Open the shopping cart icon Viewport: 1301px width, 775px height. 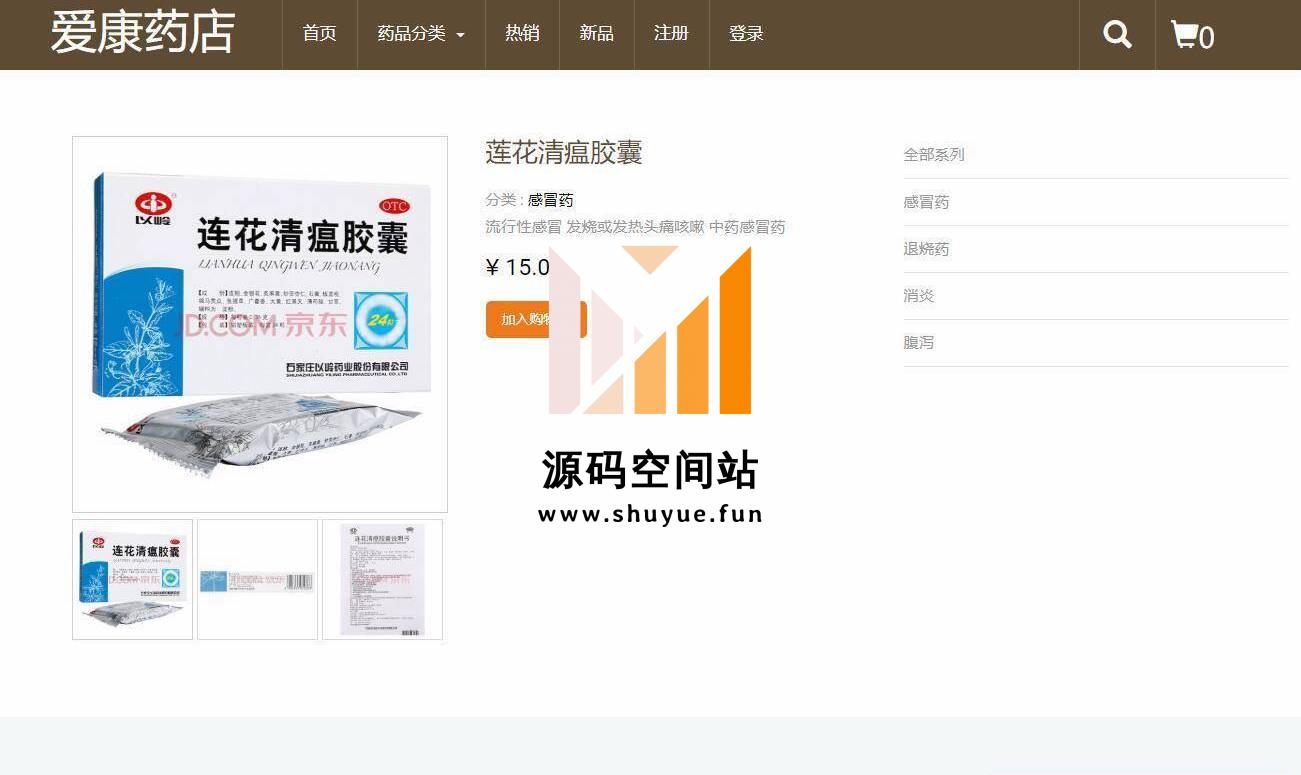1192,35
